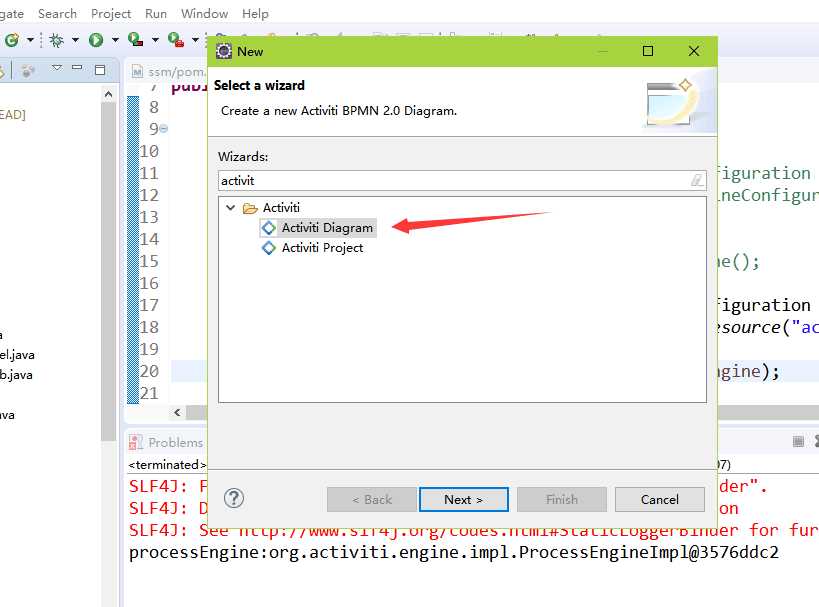
Task: Open the New Java Class dropdown arrow
Action: [30, 40]
